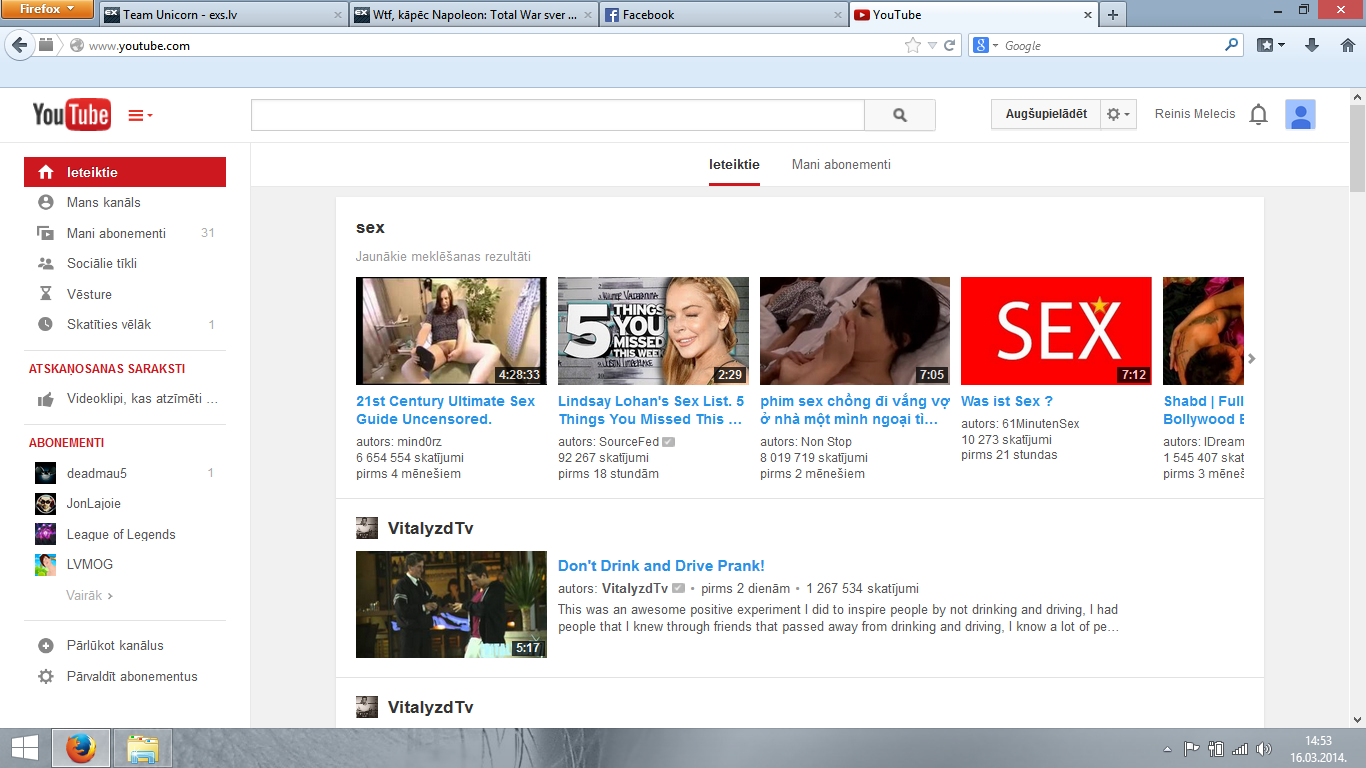Click the plus icon beside Pārlūkot kanālus
Screen dimensions: 1366x768
45,646
